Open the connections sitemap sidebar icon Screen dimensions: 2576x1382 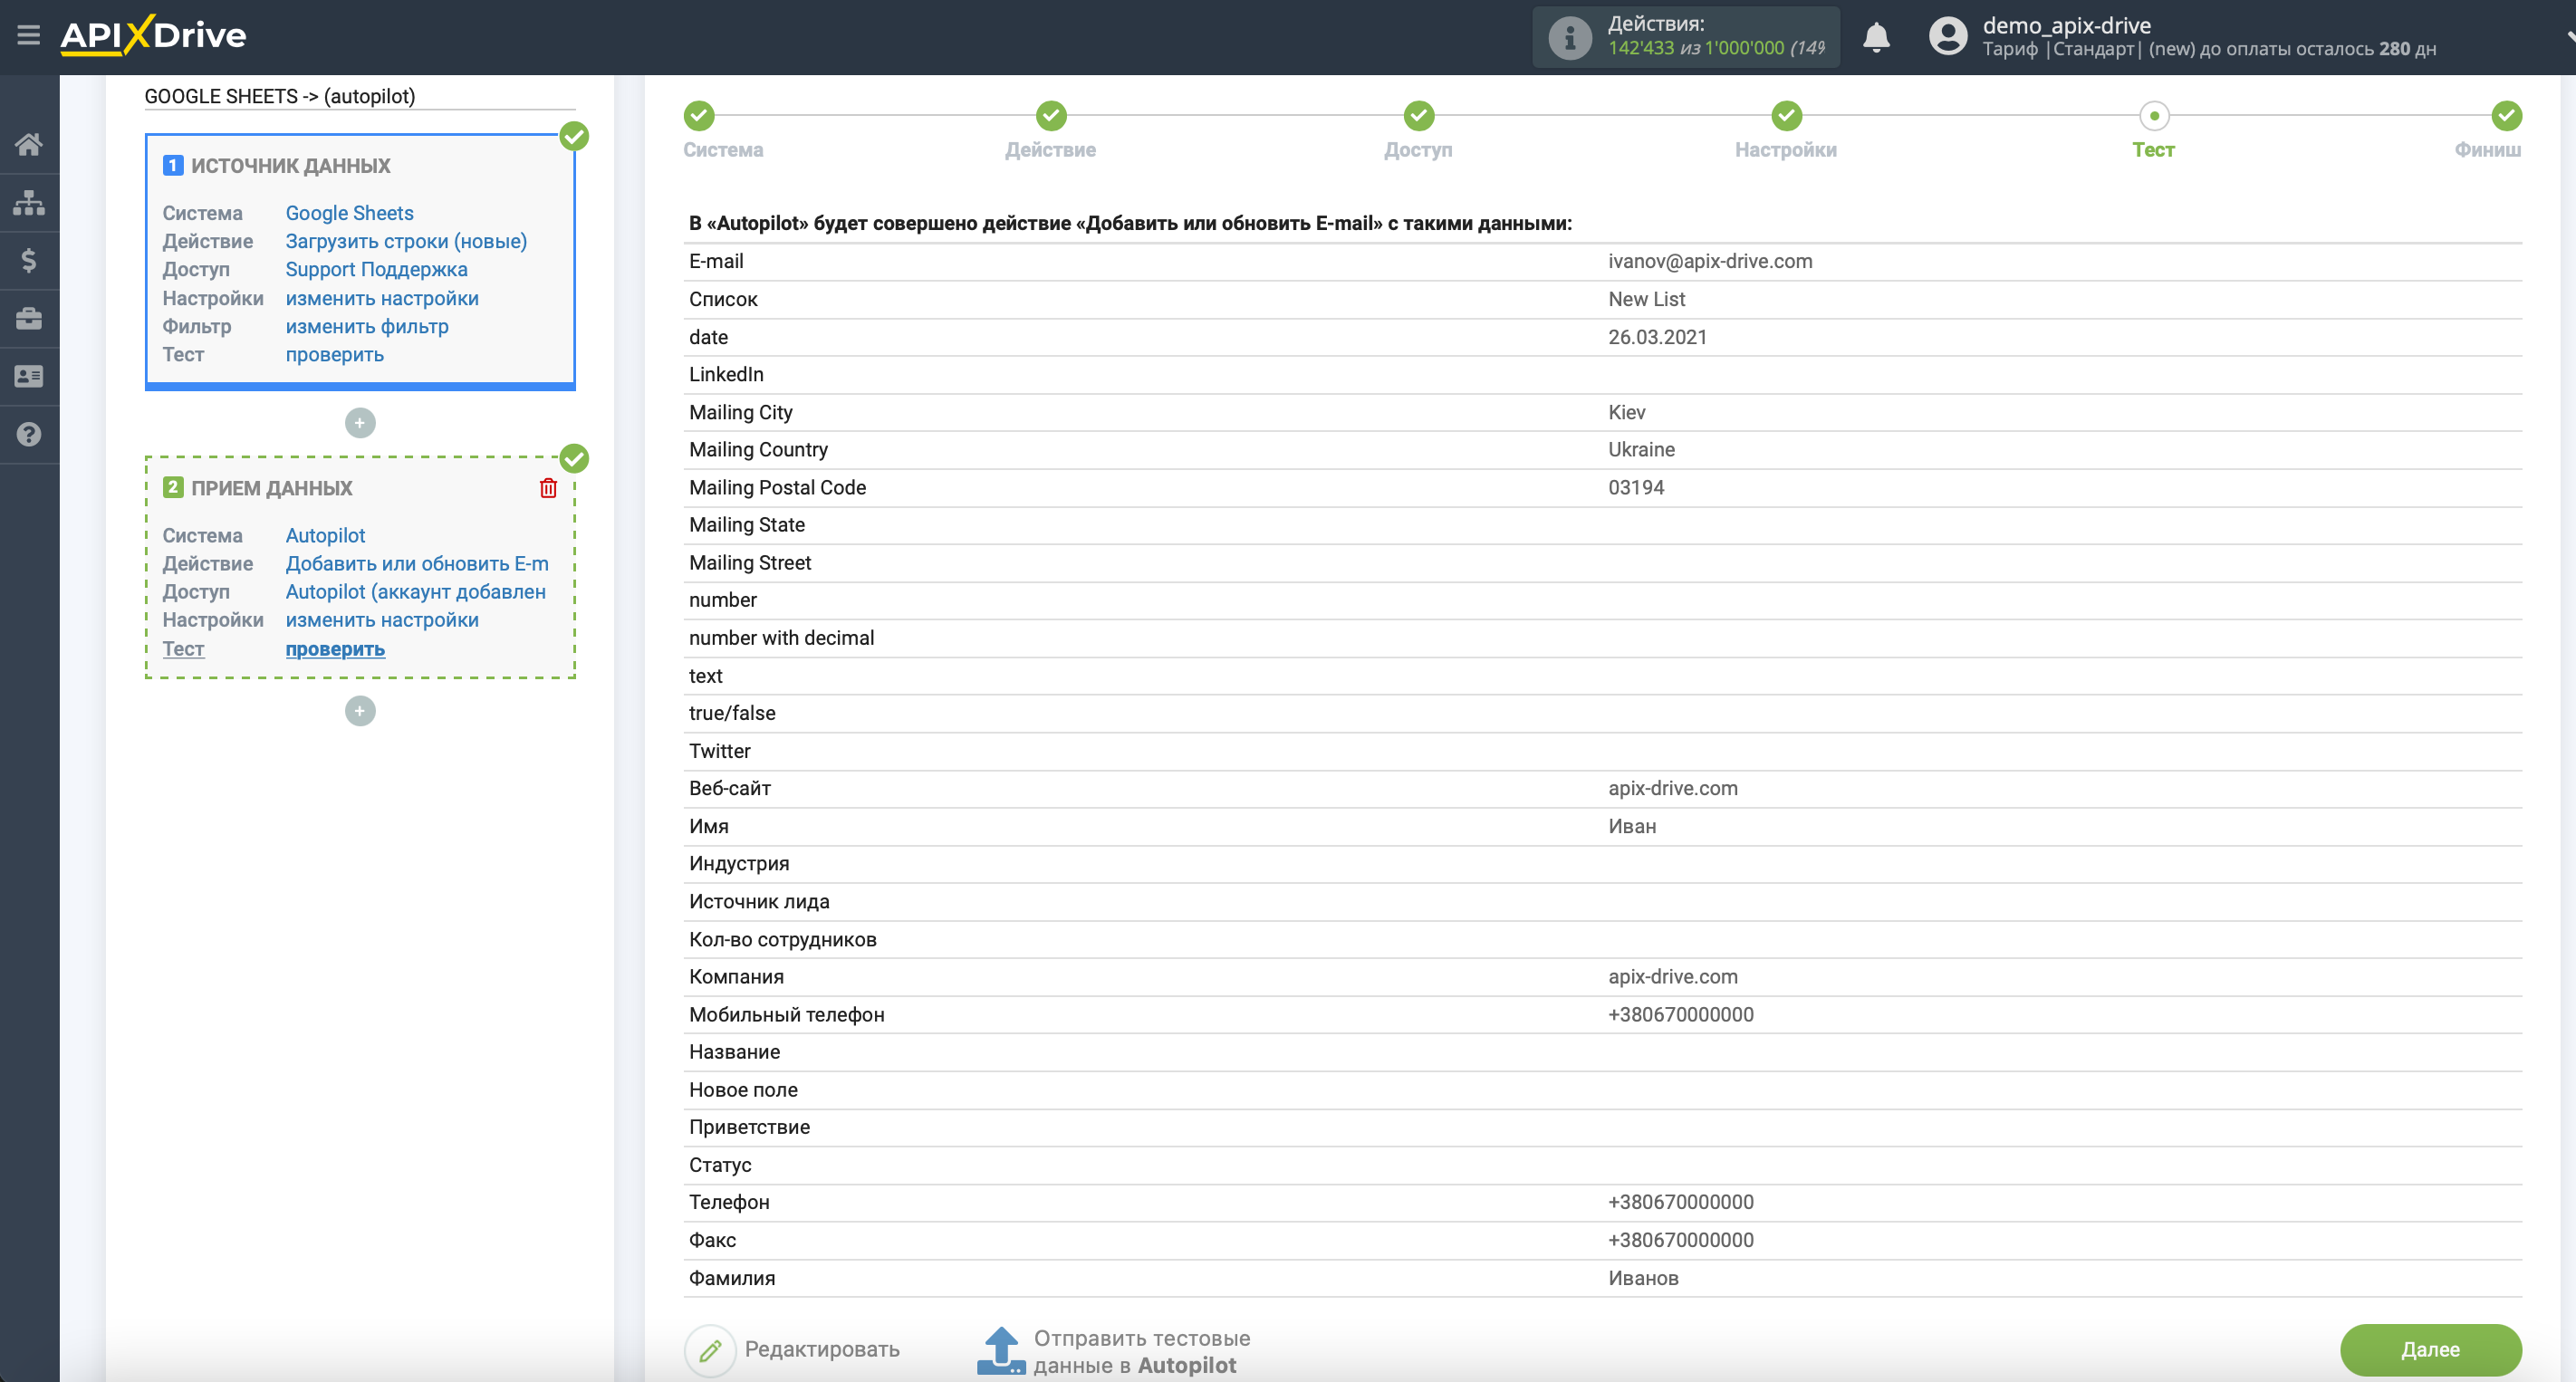[x=29, y=202]
